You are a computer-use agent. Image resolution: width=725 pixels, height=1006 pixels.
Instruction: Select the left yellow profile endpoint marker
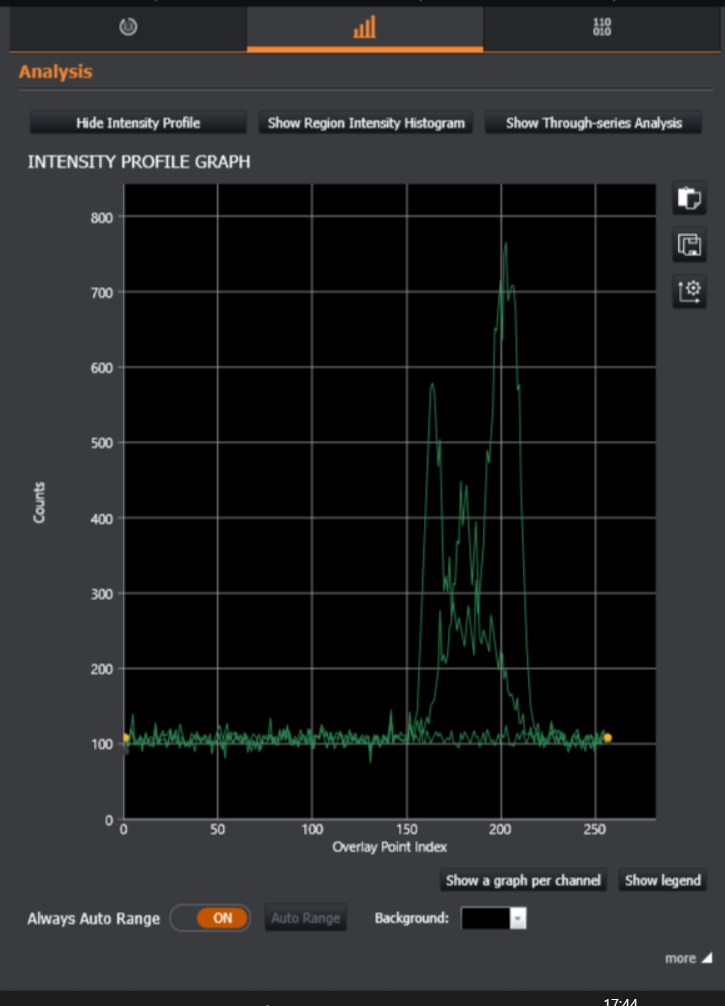click(x=125, y=738)
